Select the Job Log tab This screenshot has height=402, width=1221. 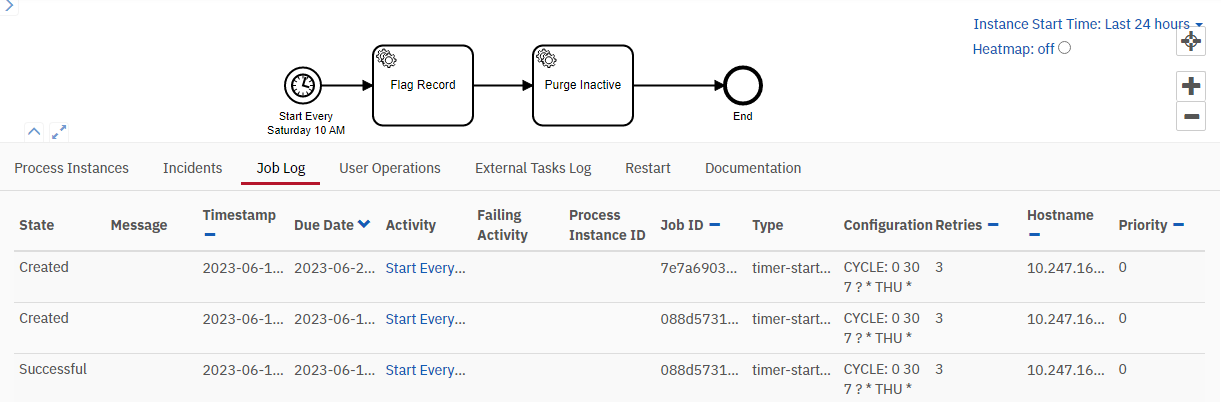[x=281, y=168]
